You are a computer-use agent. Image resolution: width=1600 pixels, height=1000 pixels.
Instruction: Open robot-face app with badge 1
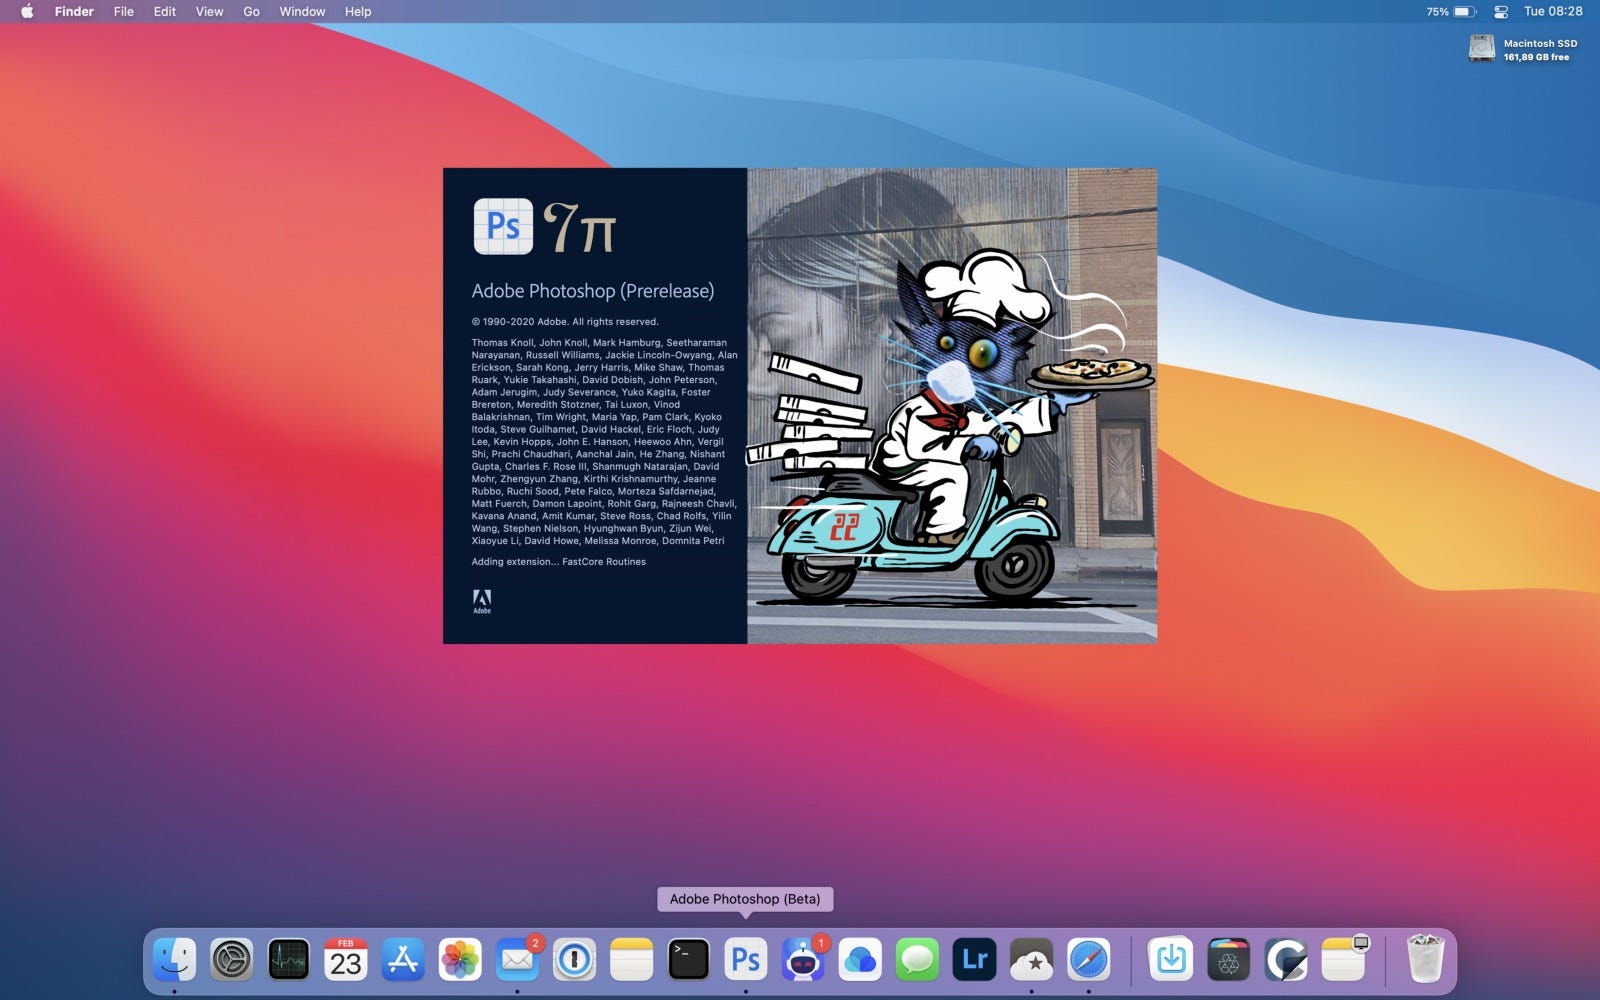click(x=803, y=960)
